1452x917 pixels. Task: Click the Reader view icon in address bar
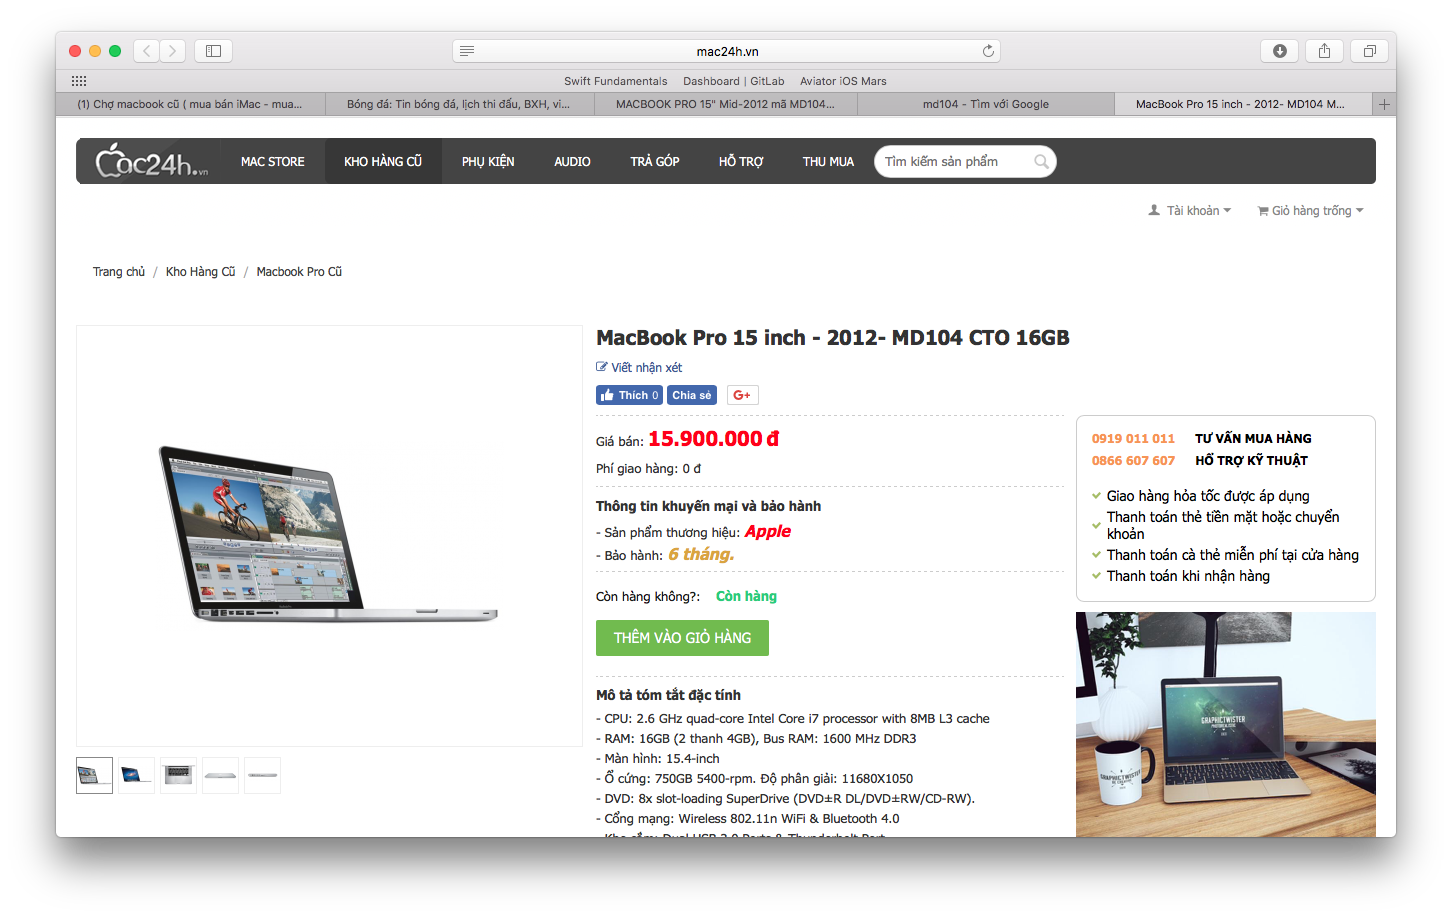coord(467,51)
